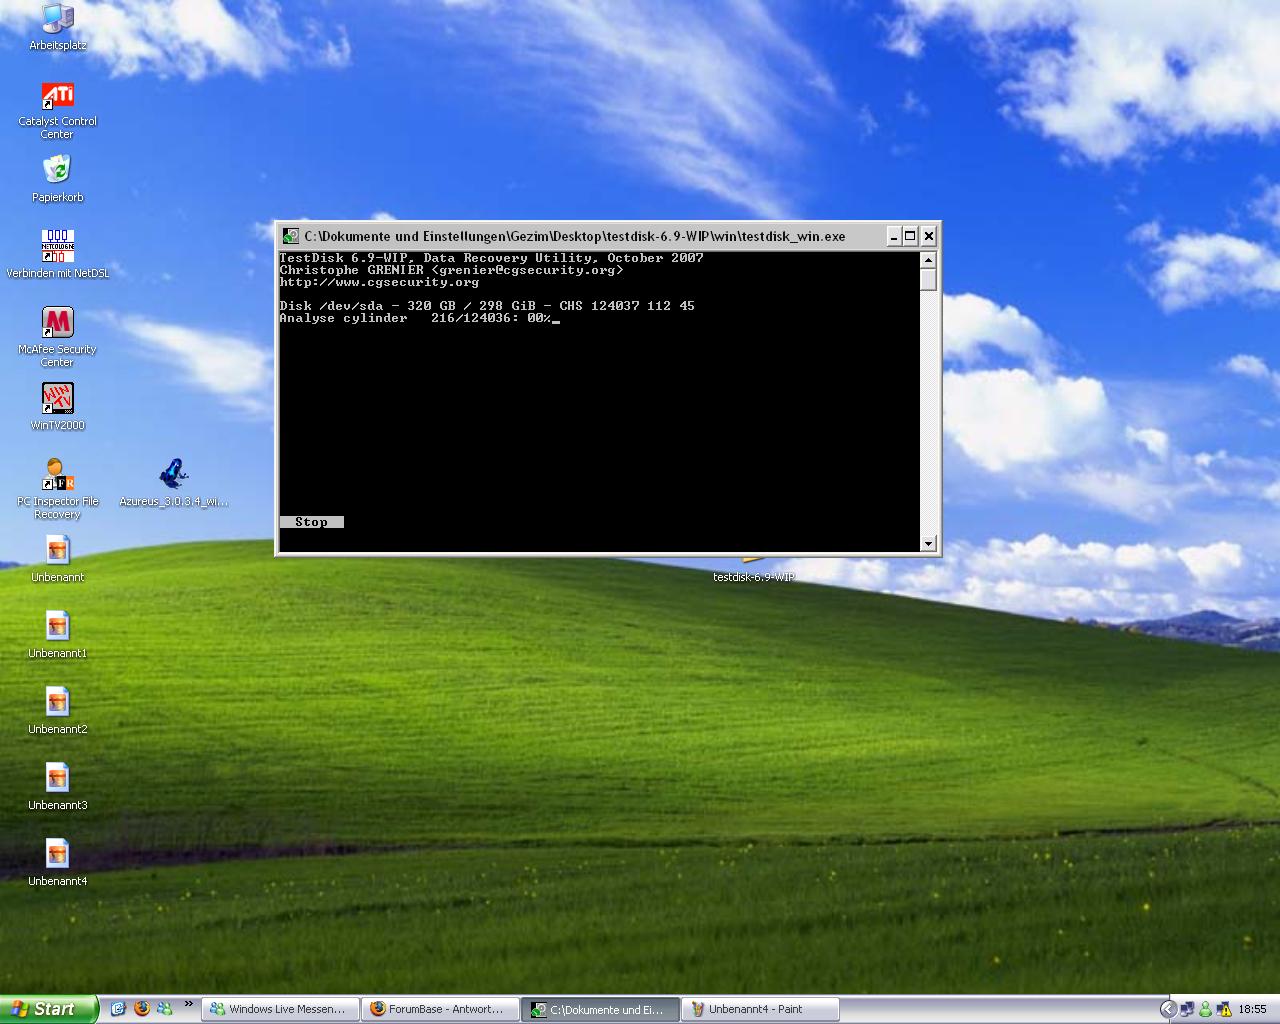
Task: Launch Firefox from Quick Launch
Action: click(141, 1009)
